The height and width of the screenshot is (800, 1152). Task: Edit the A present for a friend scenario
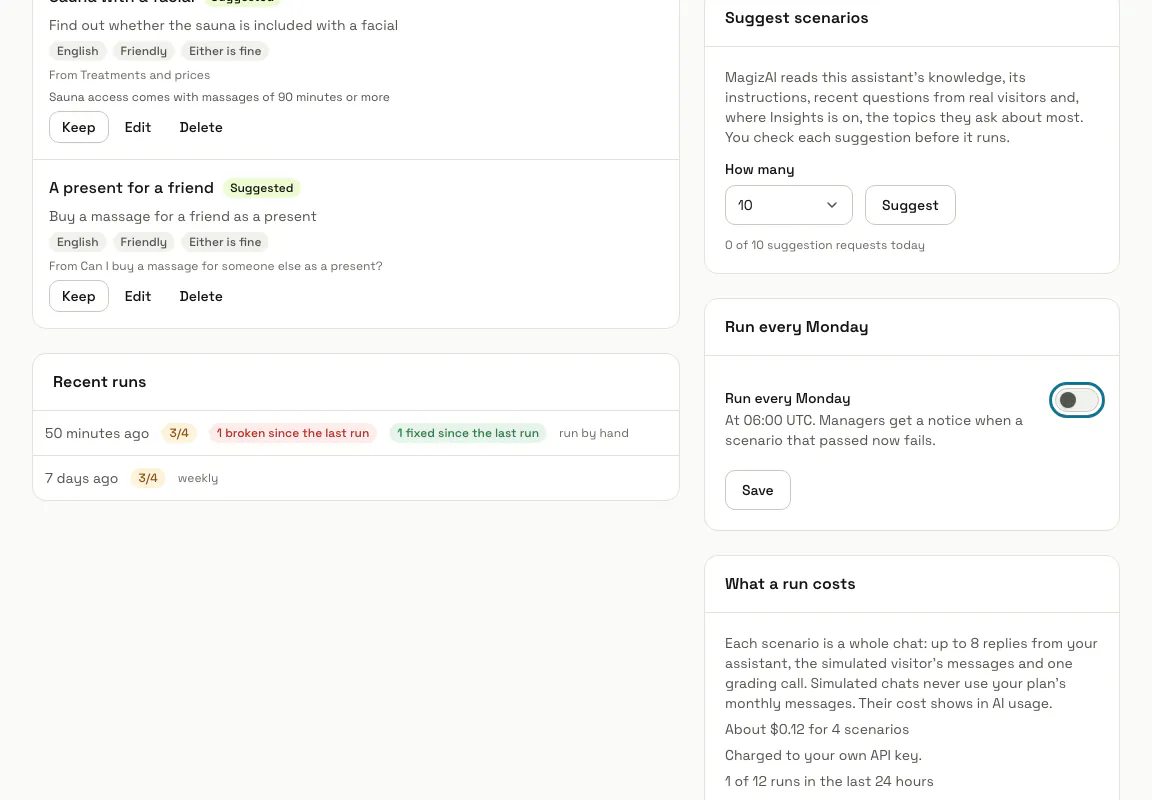coord(137,296)
